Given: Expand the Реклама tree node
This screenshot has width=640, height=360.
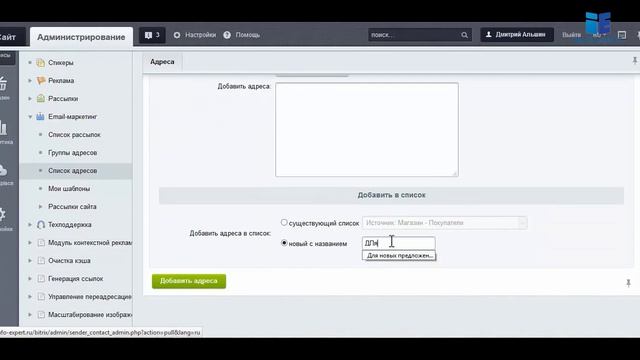Looking at the screenshot, I should (30, 80).
